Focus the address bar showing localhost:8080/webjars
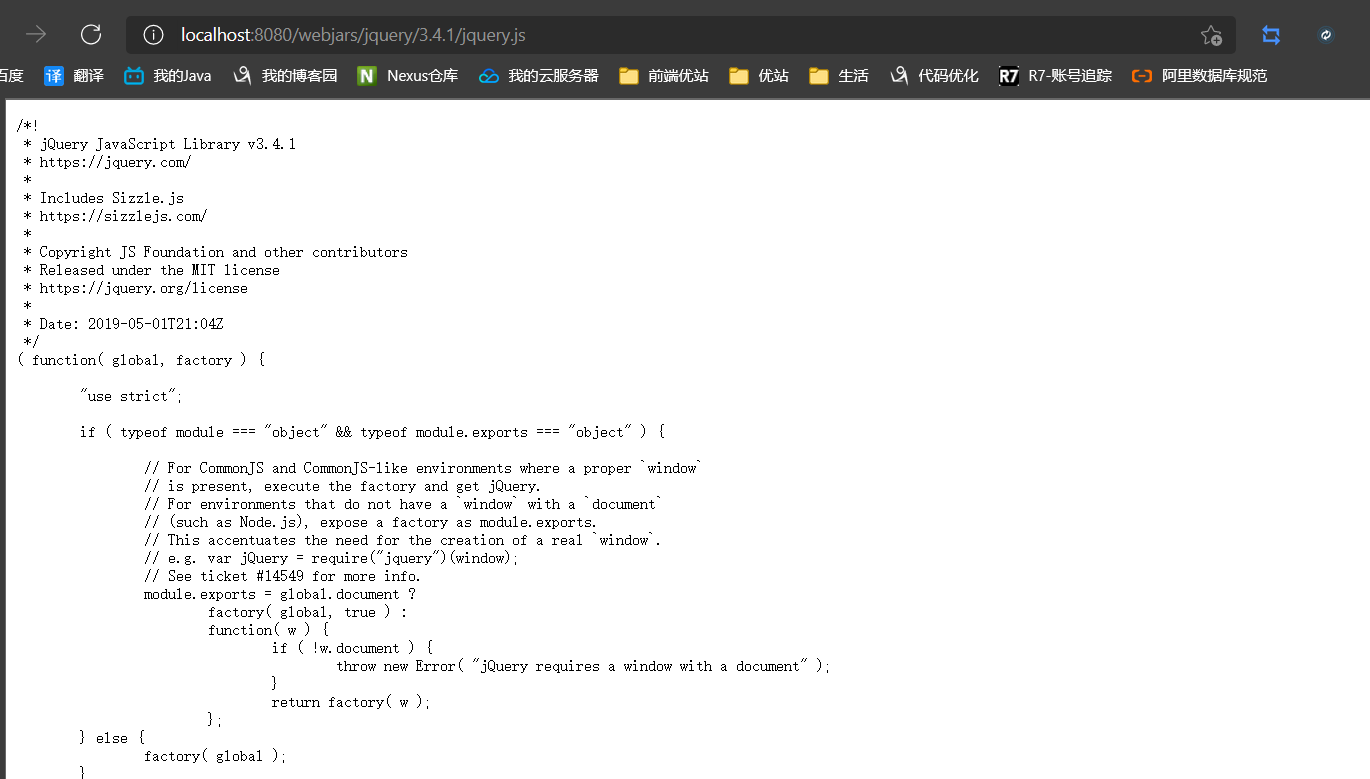This screenshot has width=1370, height=779. (x=680, y=35)
